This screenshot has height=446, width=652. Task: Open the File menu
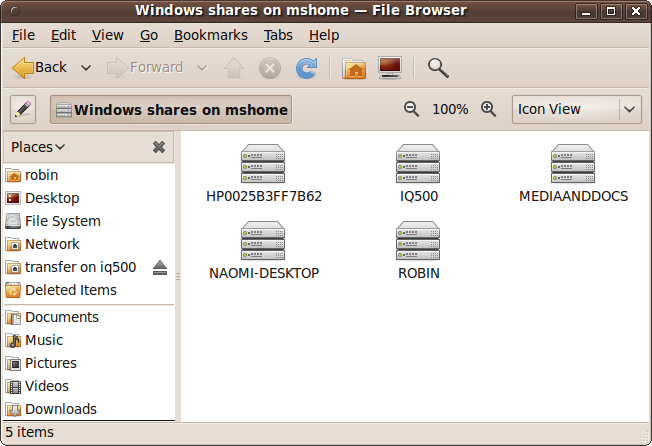tap(23, 35)
